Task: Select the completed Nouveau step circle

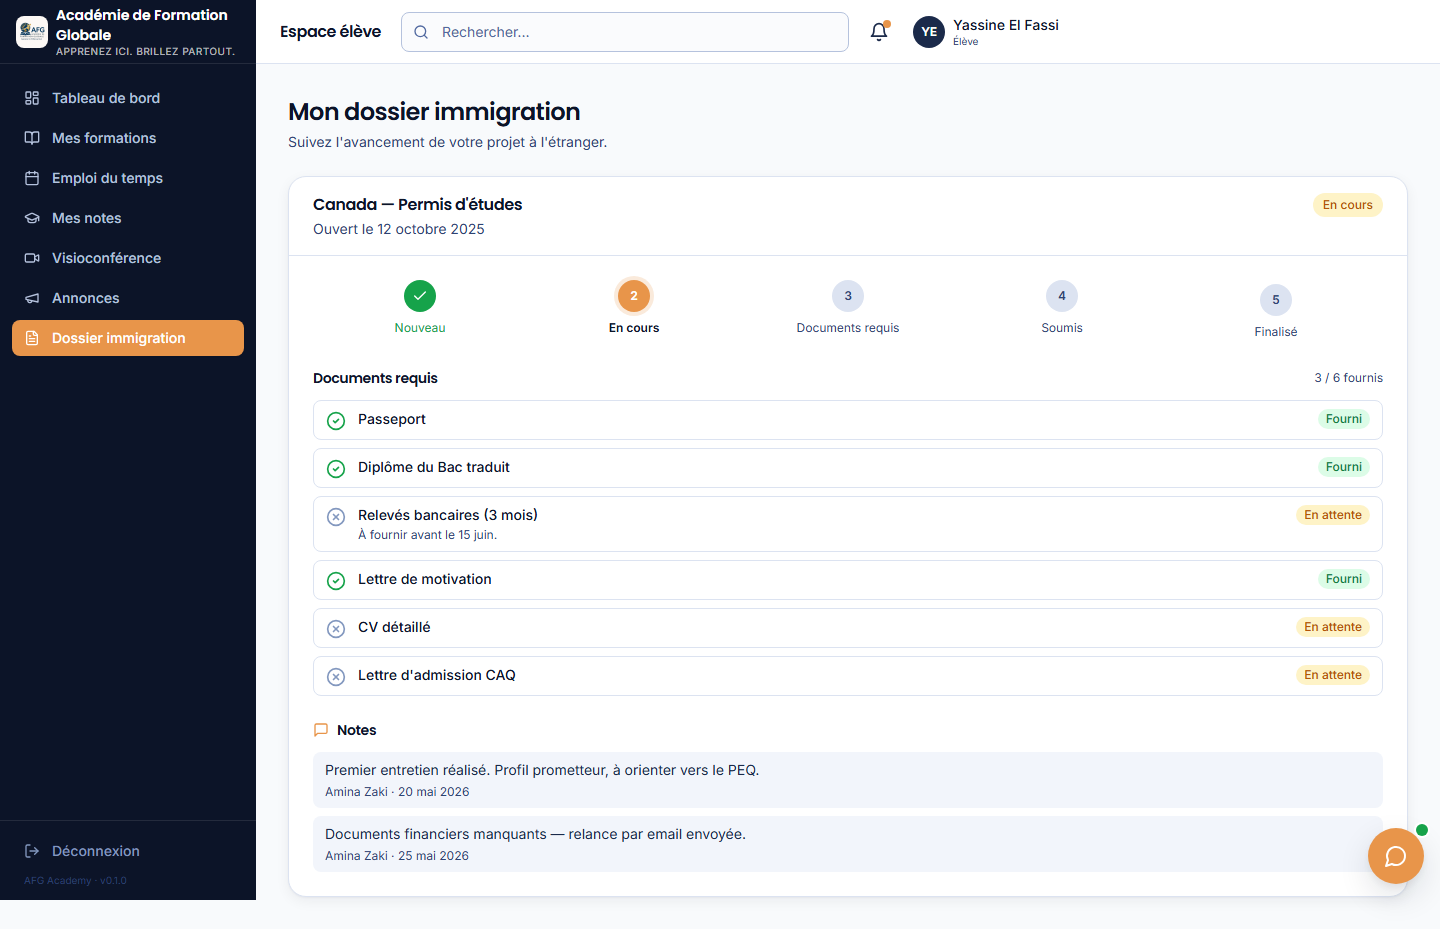Action: coord(420,296)
